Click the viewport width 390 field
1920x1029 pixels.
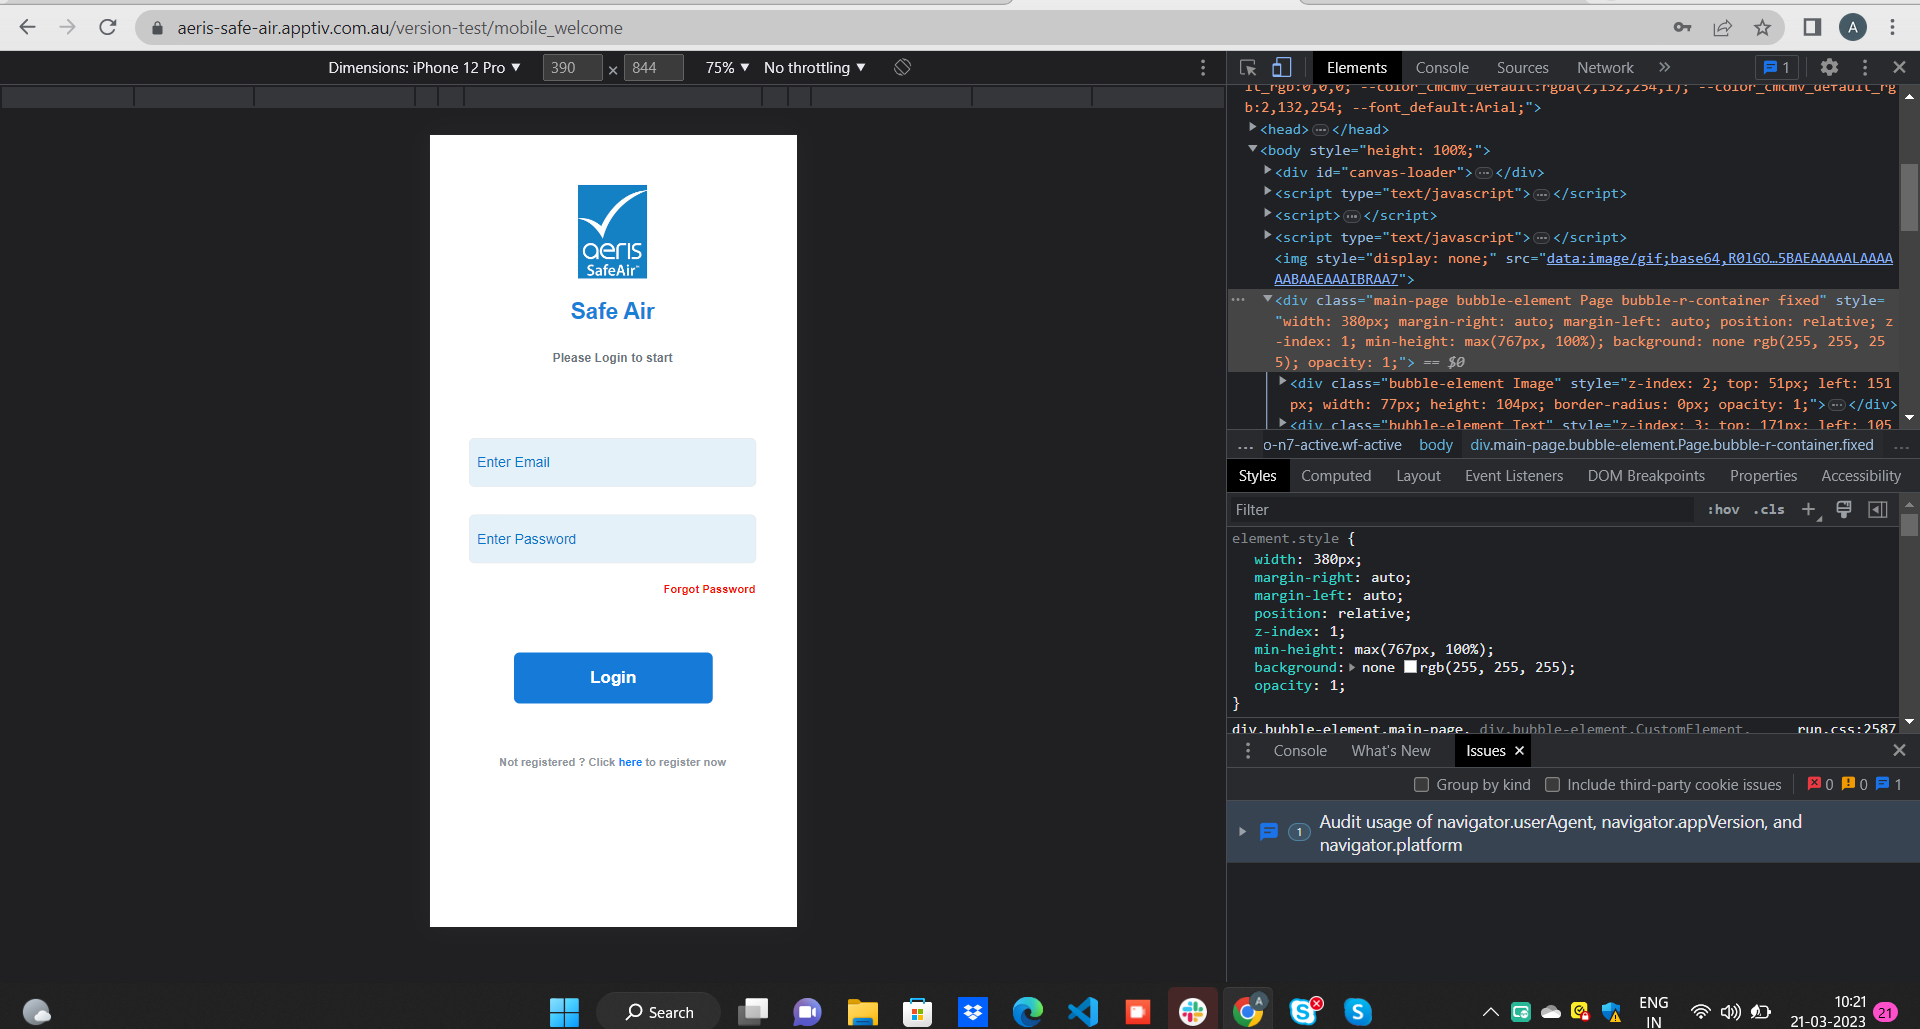(573, 68)
